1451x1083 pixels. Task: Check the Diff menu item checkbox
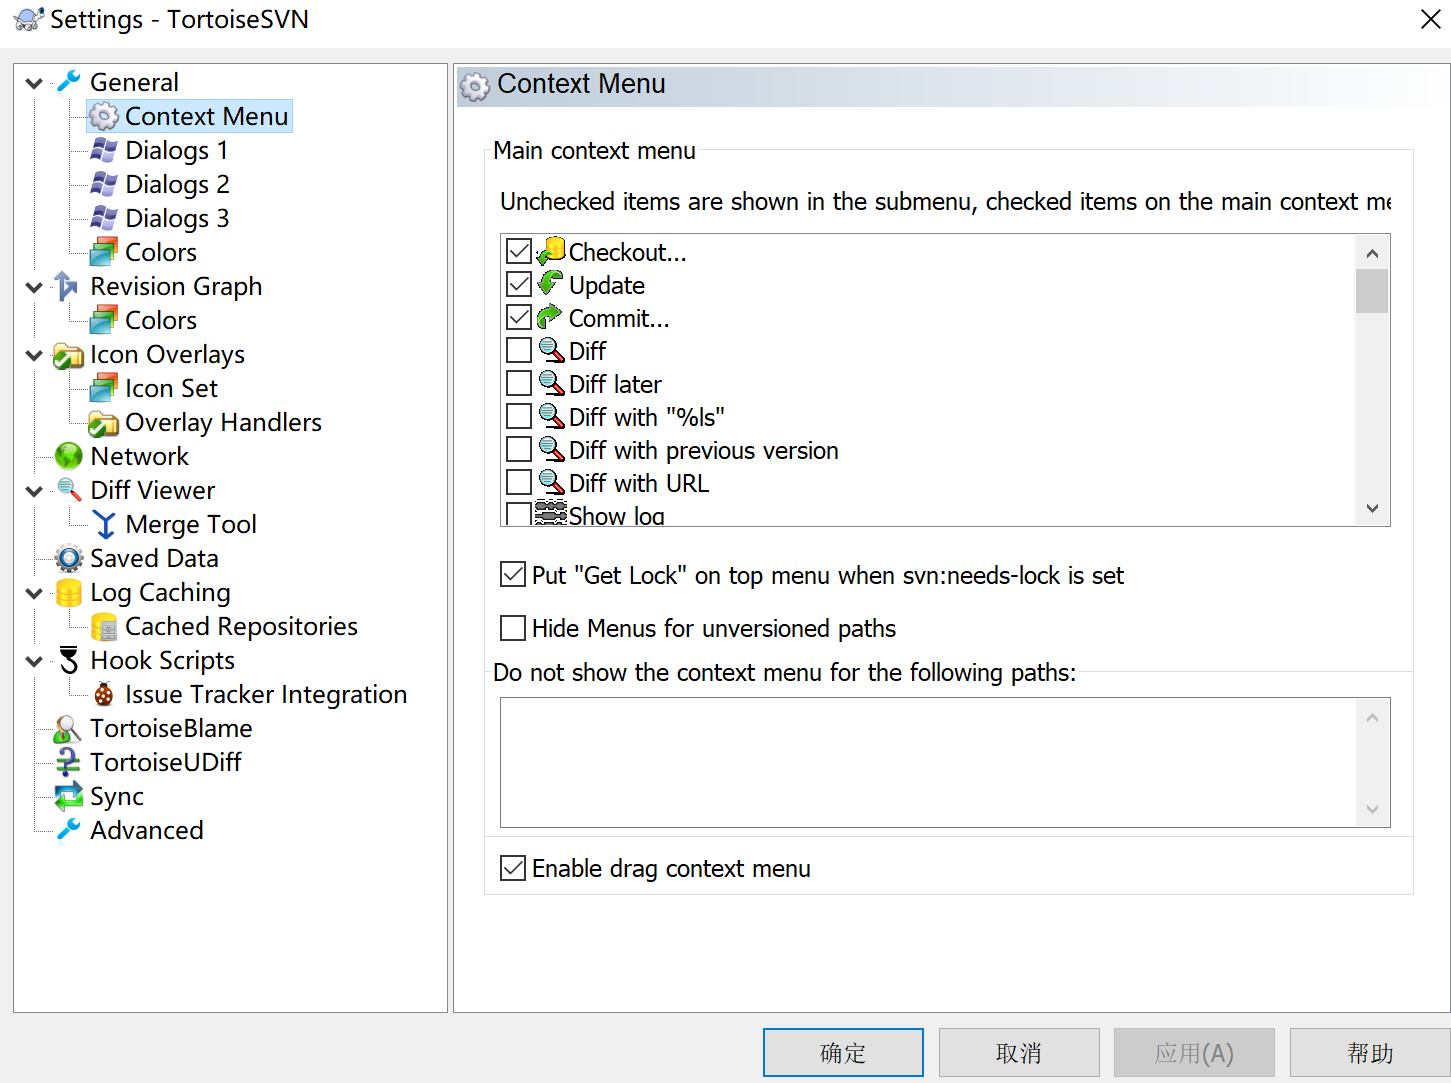point(519,350)
